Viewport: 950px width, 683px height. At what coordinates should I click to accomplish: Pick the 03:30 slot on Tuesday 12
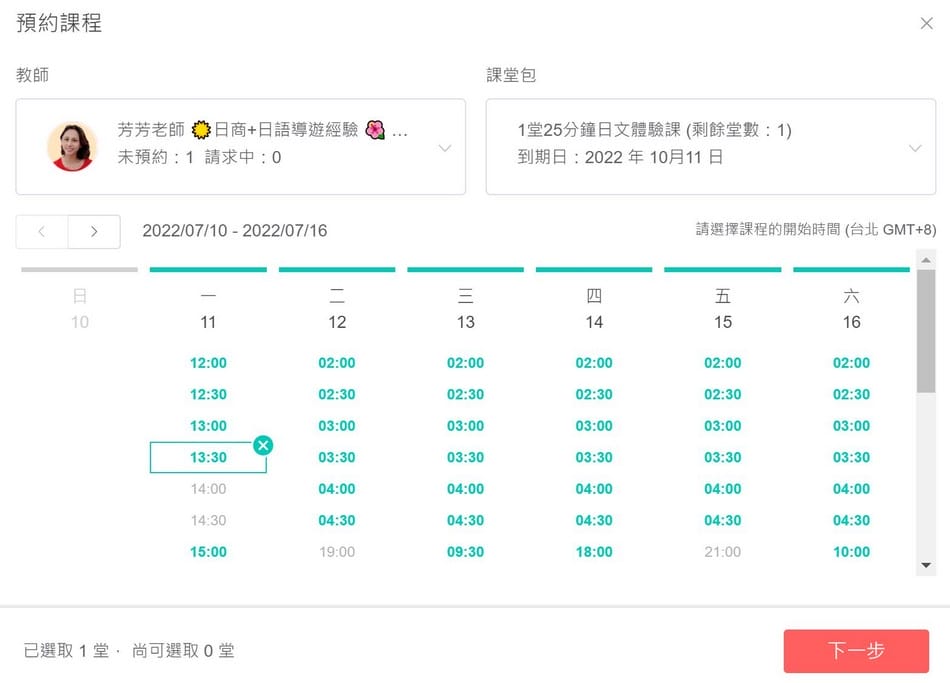[x=337, y=458]
